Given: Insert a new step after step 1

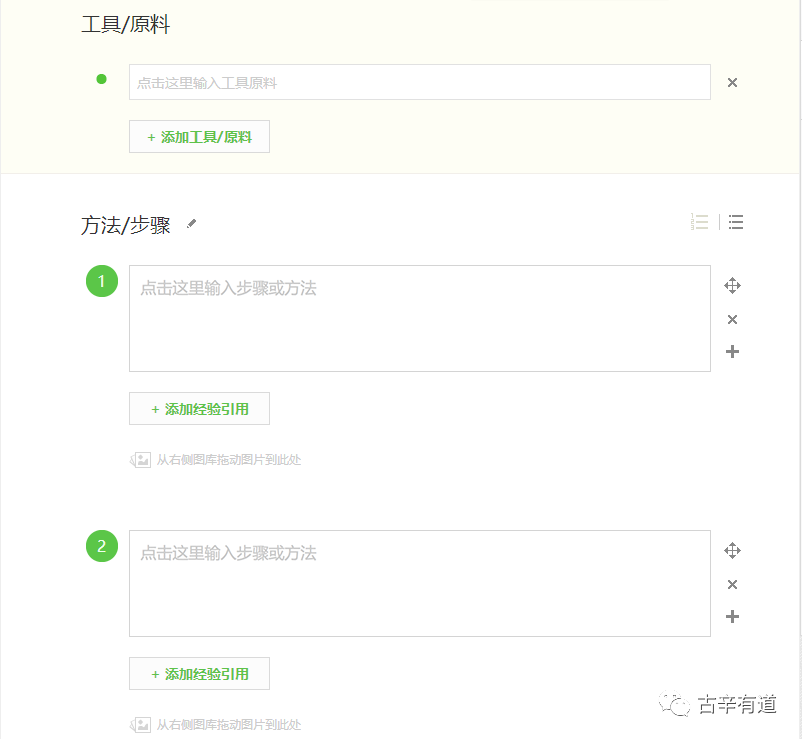Looking at the screenshot, I should pos(732,351).
